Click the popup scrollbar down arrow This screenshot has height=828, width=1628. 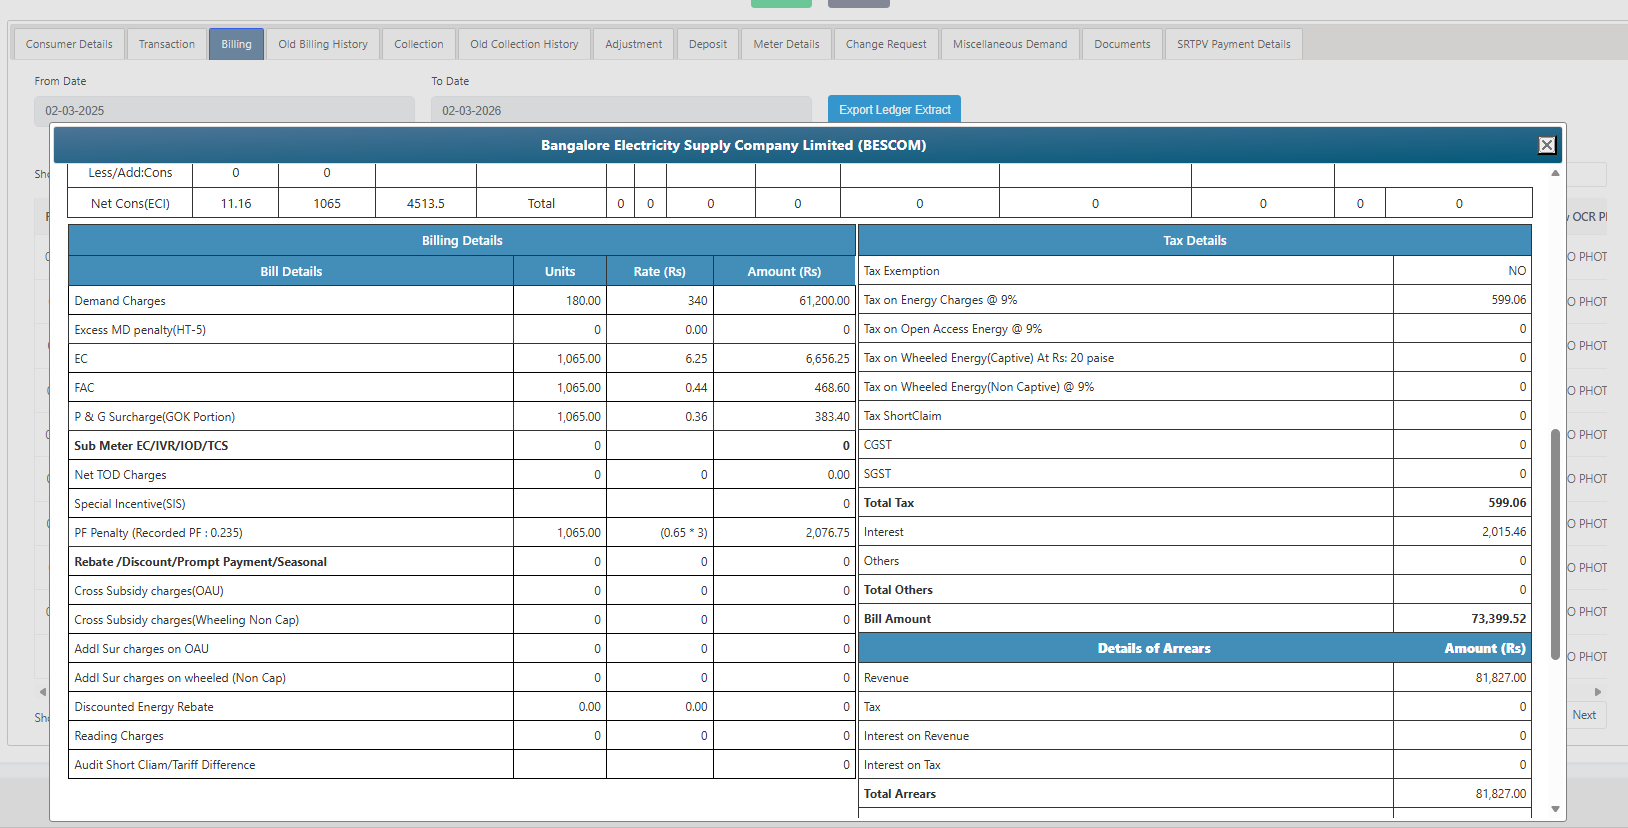coord(1555,809)
